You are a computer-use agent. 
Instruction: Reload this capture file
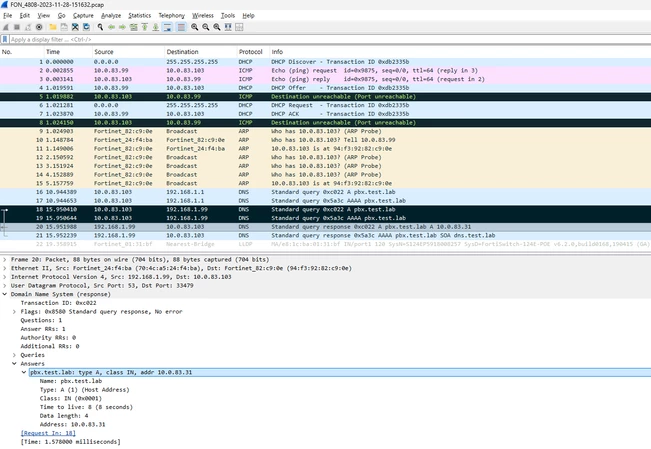point(86,27)
